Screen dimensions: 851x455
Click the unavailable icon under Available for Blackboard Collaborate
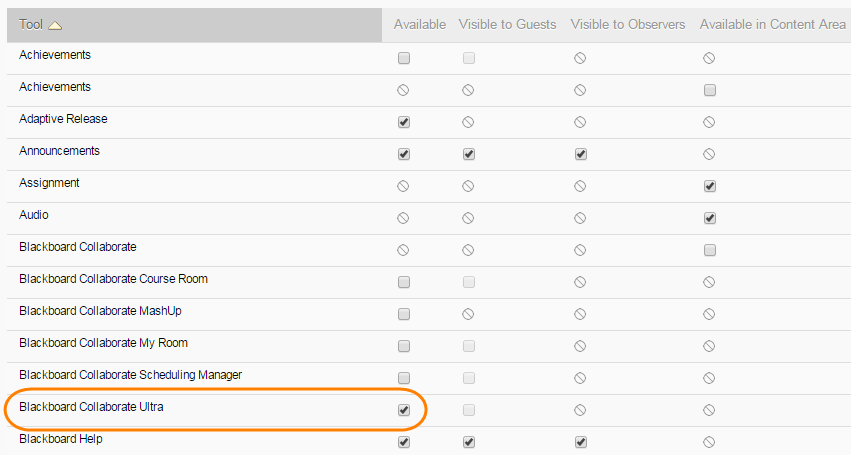click(404, 250)
